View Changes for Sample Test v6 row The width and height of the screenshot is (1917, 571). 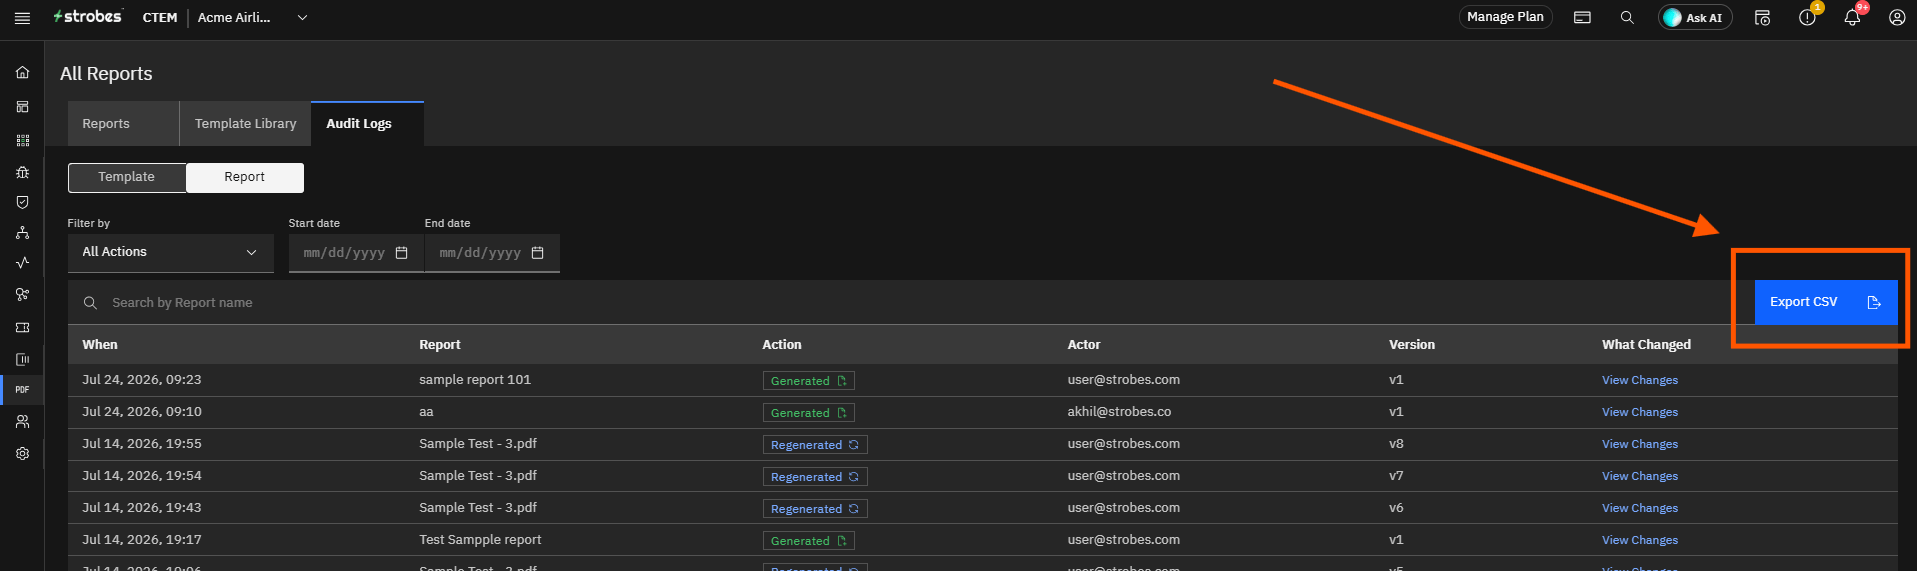point(1640,508)
